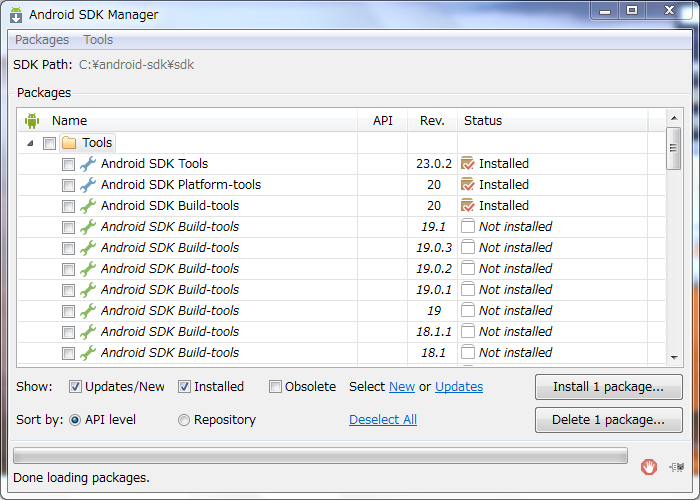The width and height of the screenshot is (700, 500).
Task: Click the API column header
Action: pos(383,121)
